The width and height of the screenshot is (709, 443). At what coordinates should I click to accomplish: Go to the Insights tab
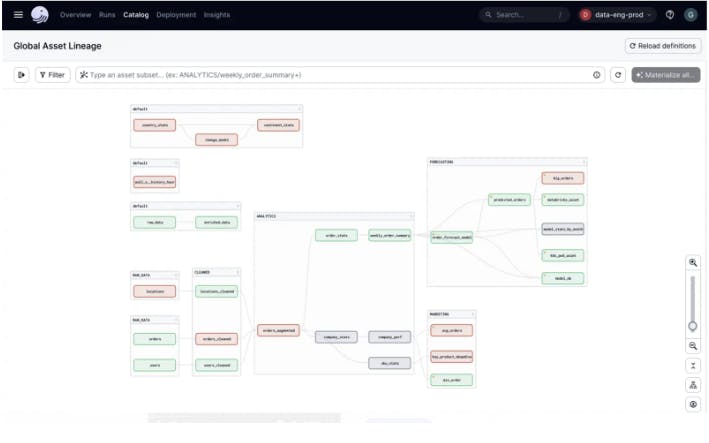coord(217,15)
